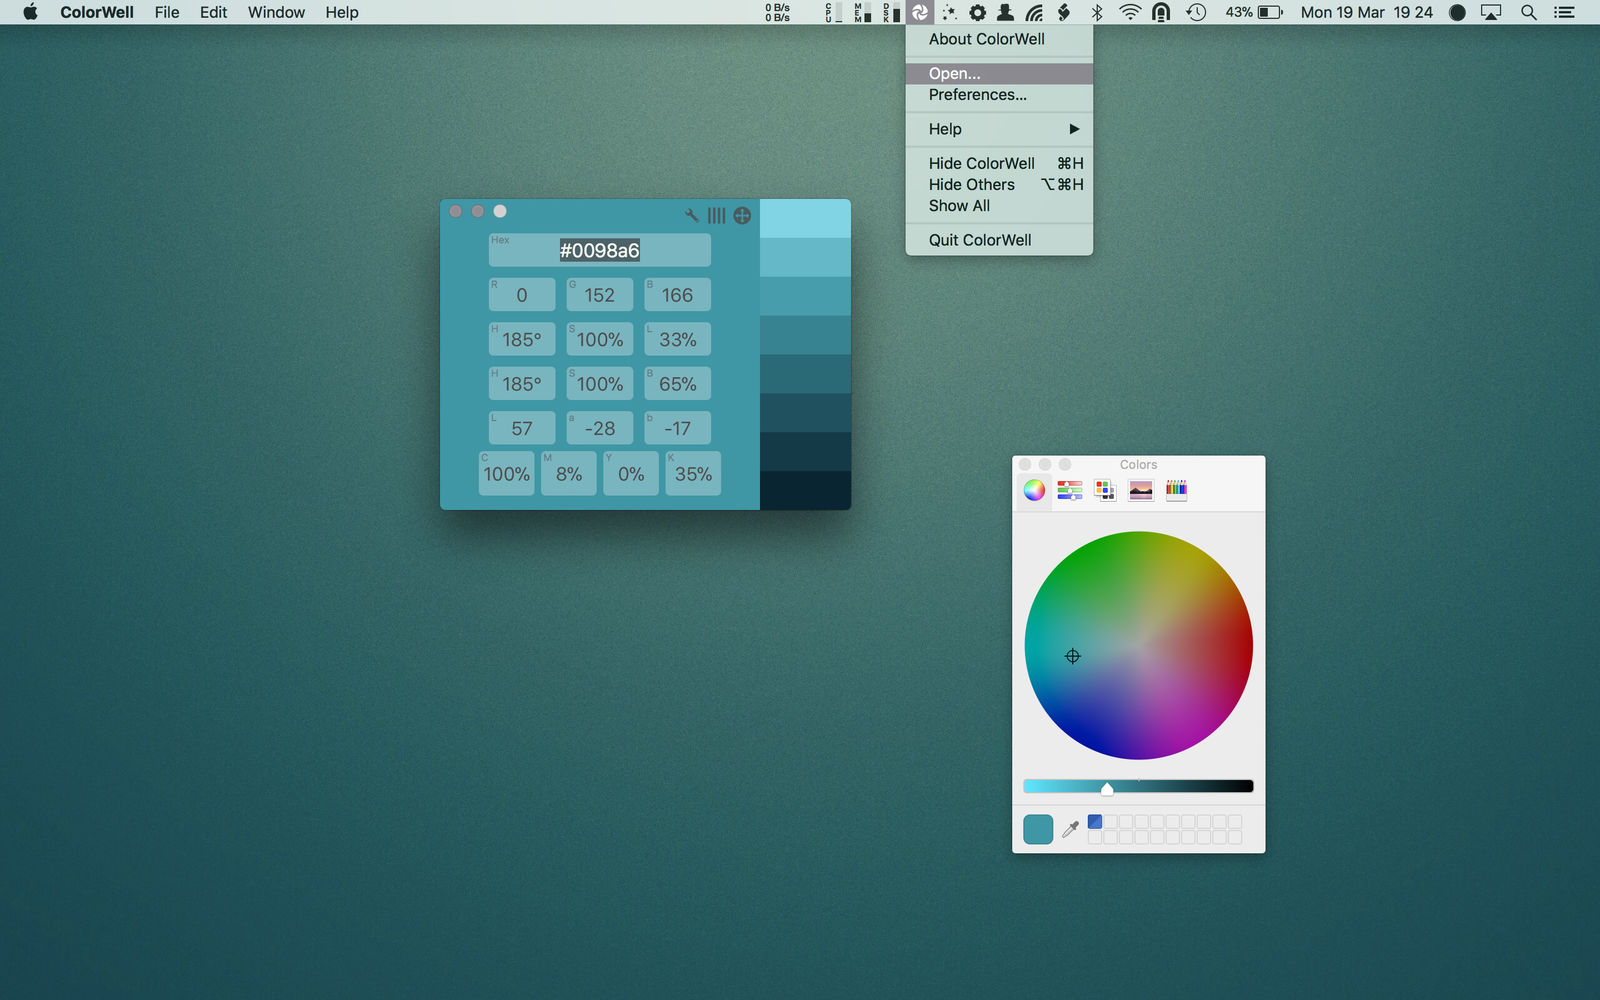The width and height of the screenshot is (1600, 1000).
Task: Click the CPU meter in menu bar
Action: 832,12
